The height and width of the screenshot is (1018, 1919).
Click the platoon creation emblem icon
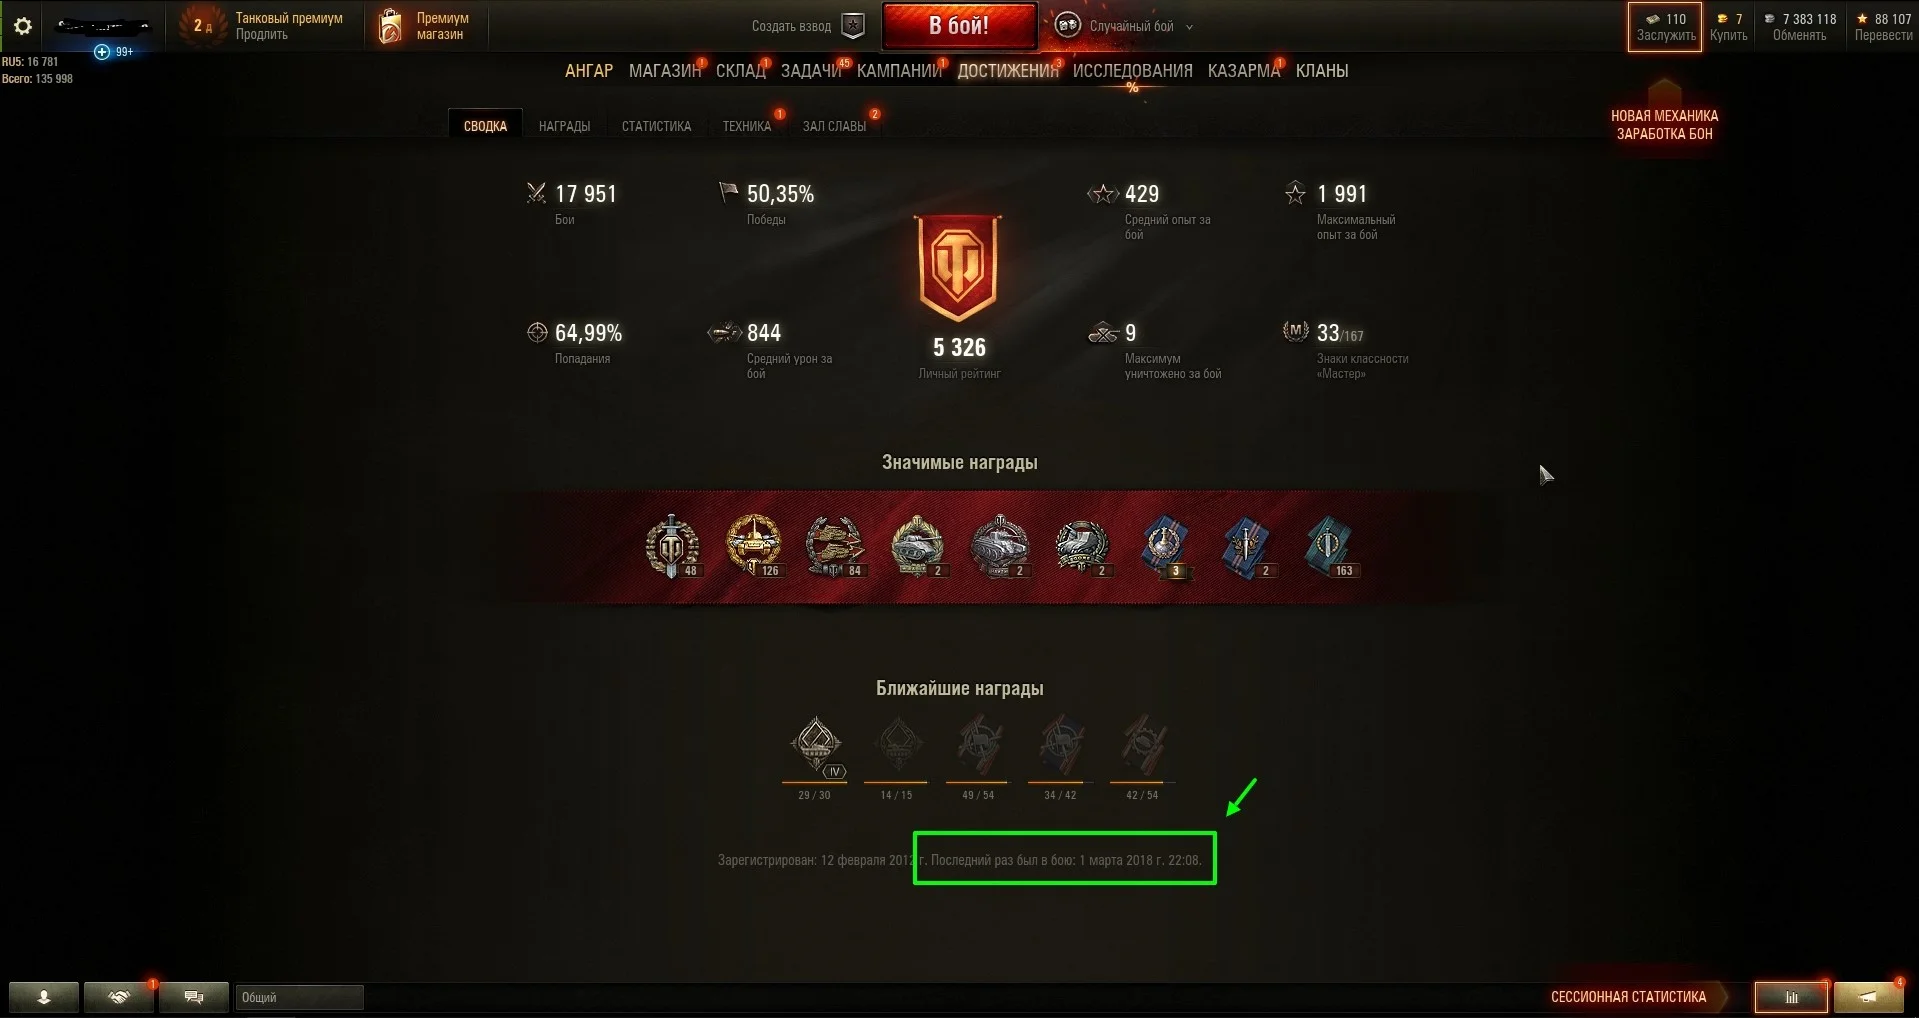click(x=853, y=27)
